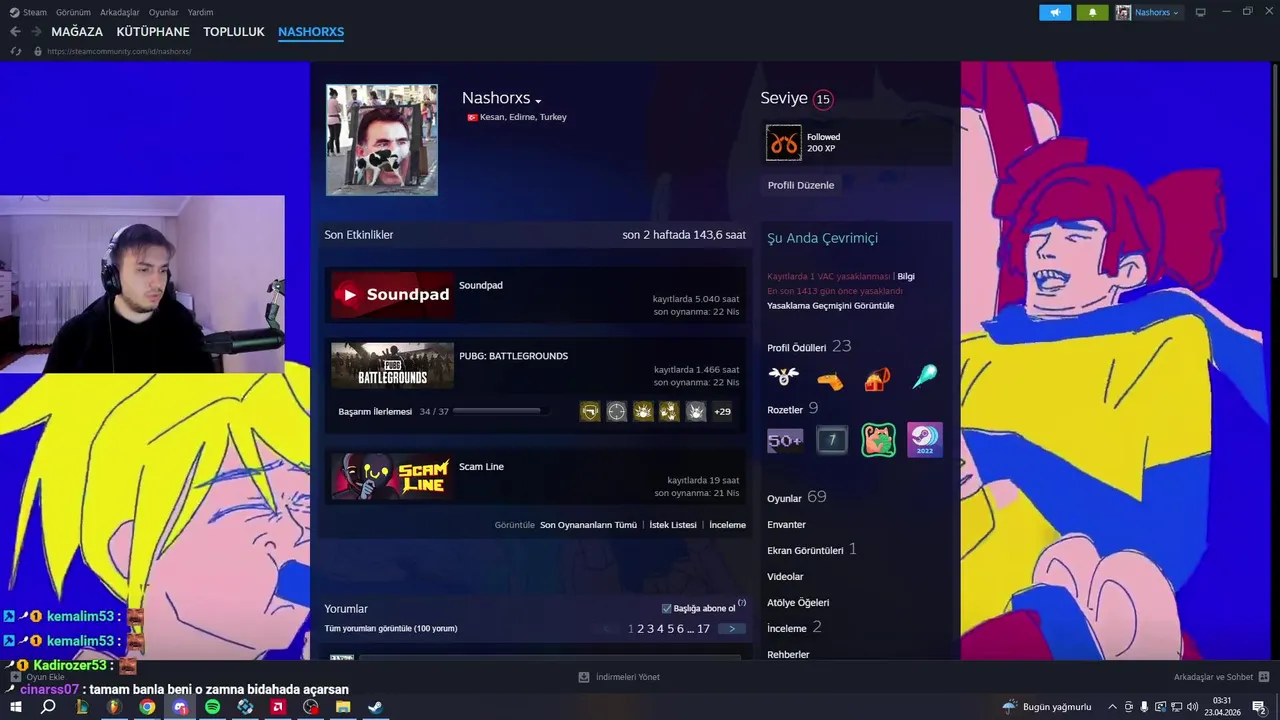The image size is (1280, 720).
Task: Open the 50+ games badge
Action: [x=785, y=440]
